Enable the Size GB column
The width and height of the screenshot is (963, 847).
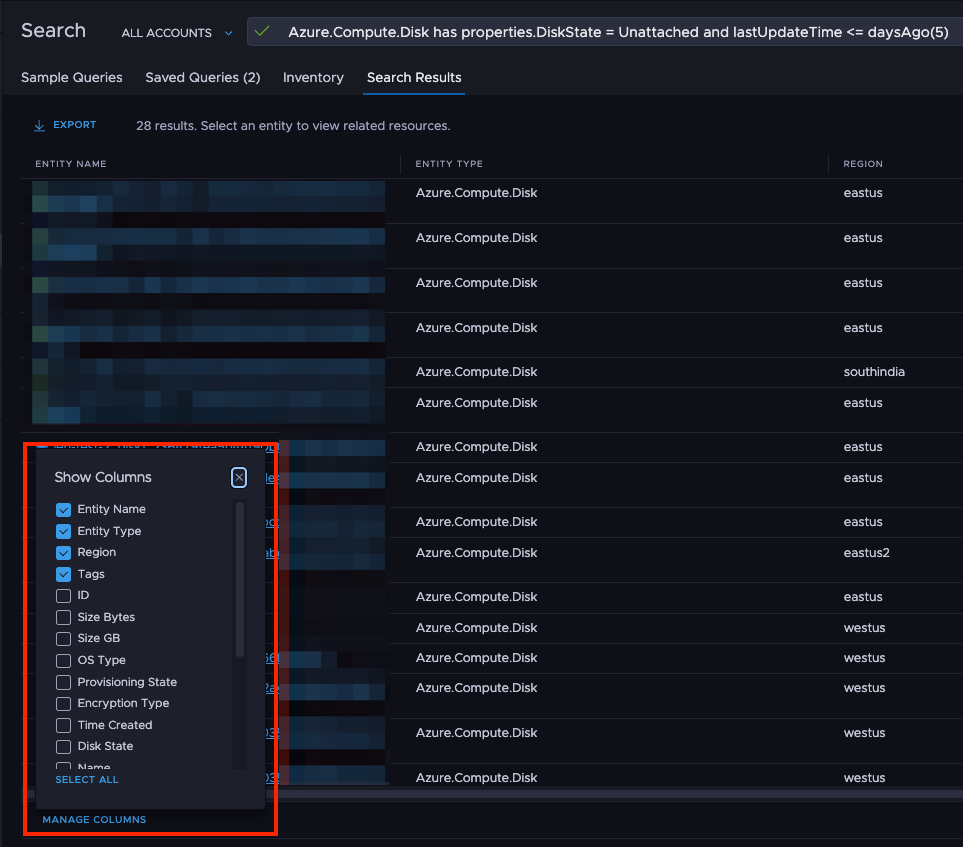(63, 638)
